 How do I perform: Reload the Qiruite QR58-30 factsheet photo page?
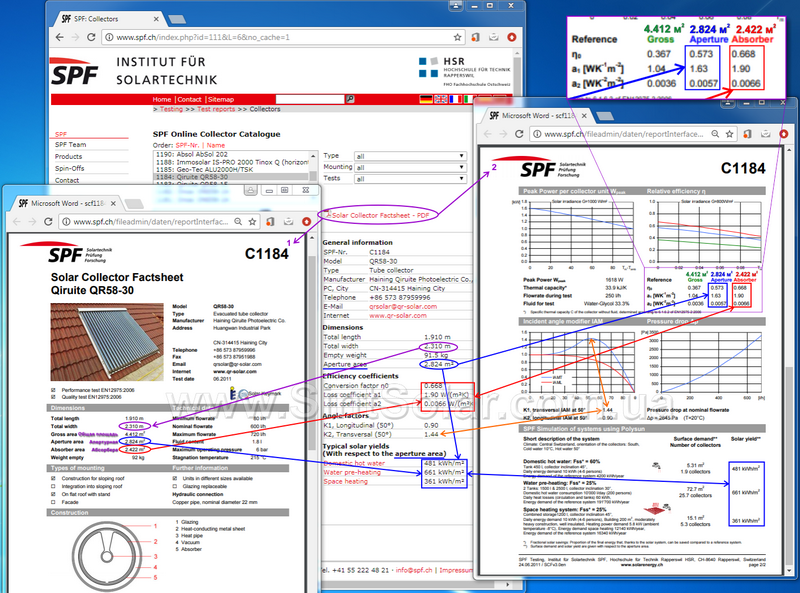[48, 221]
